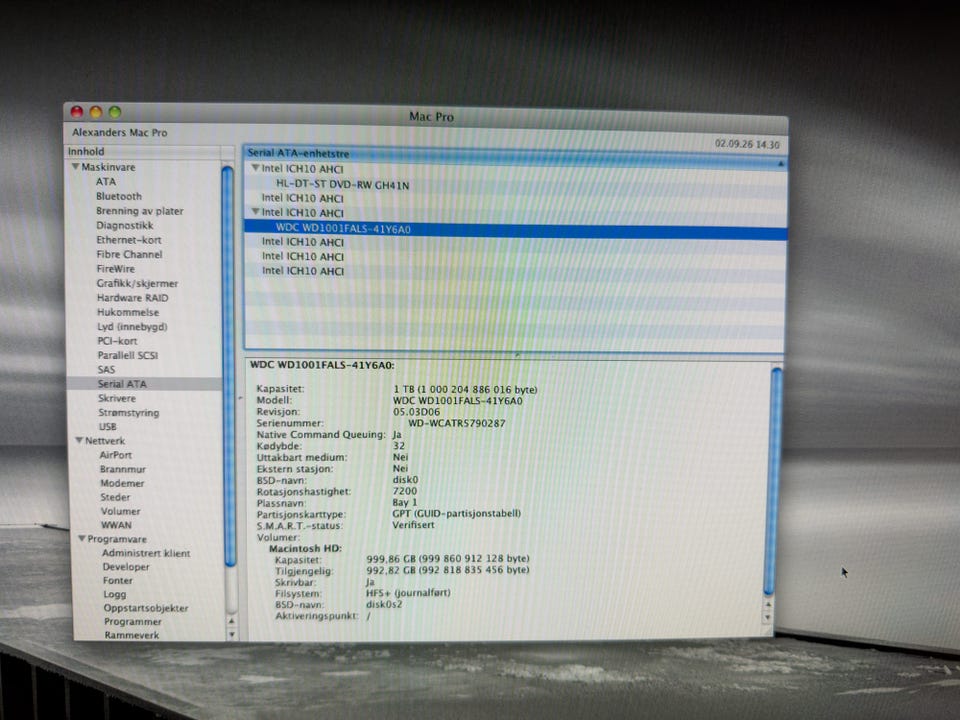Minimize the Mac Pro window with yellow button

pyautogui.click(x=96, y=112)
